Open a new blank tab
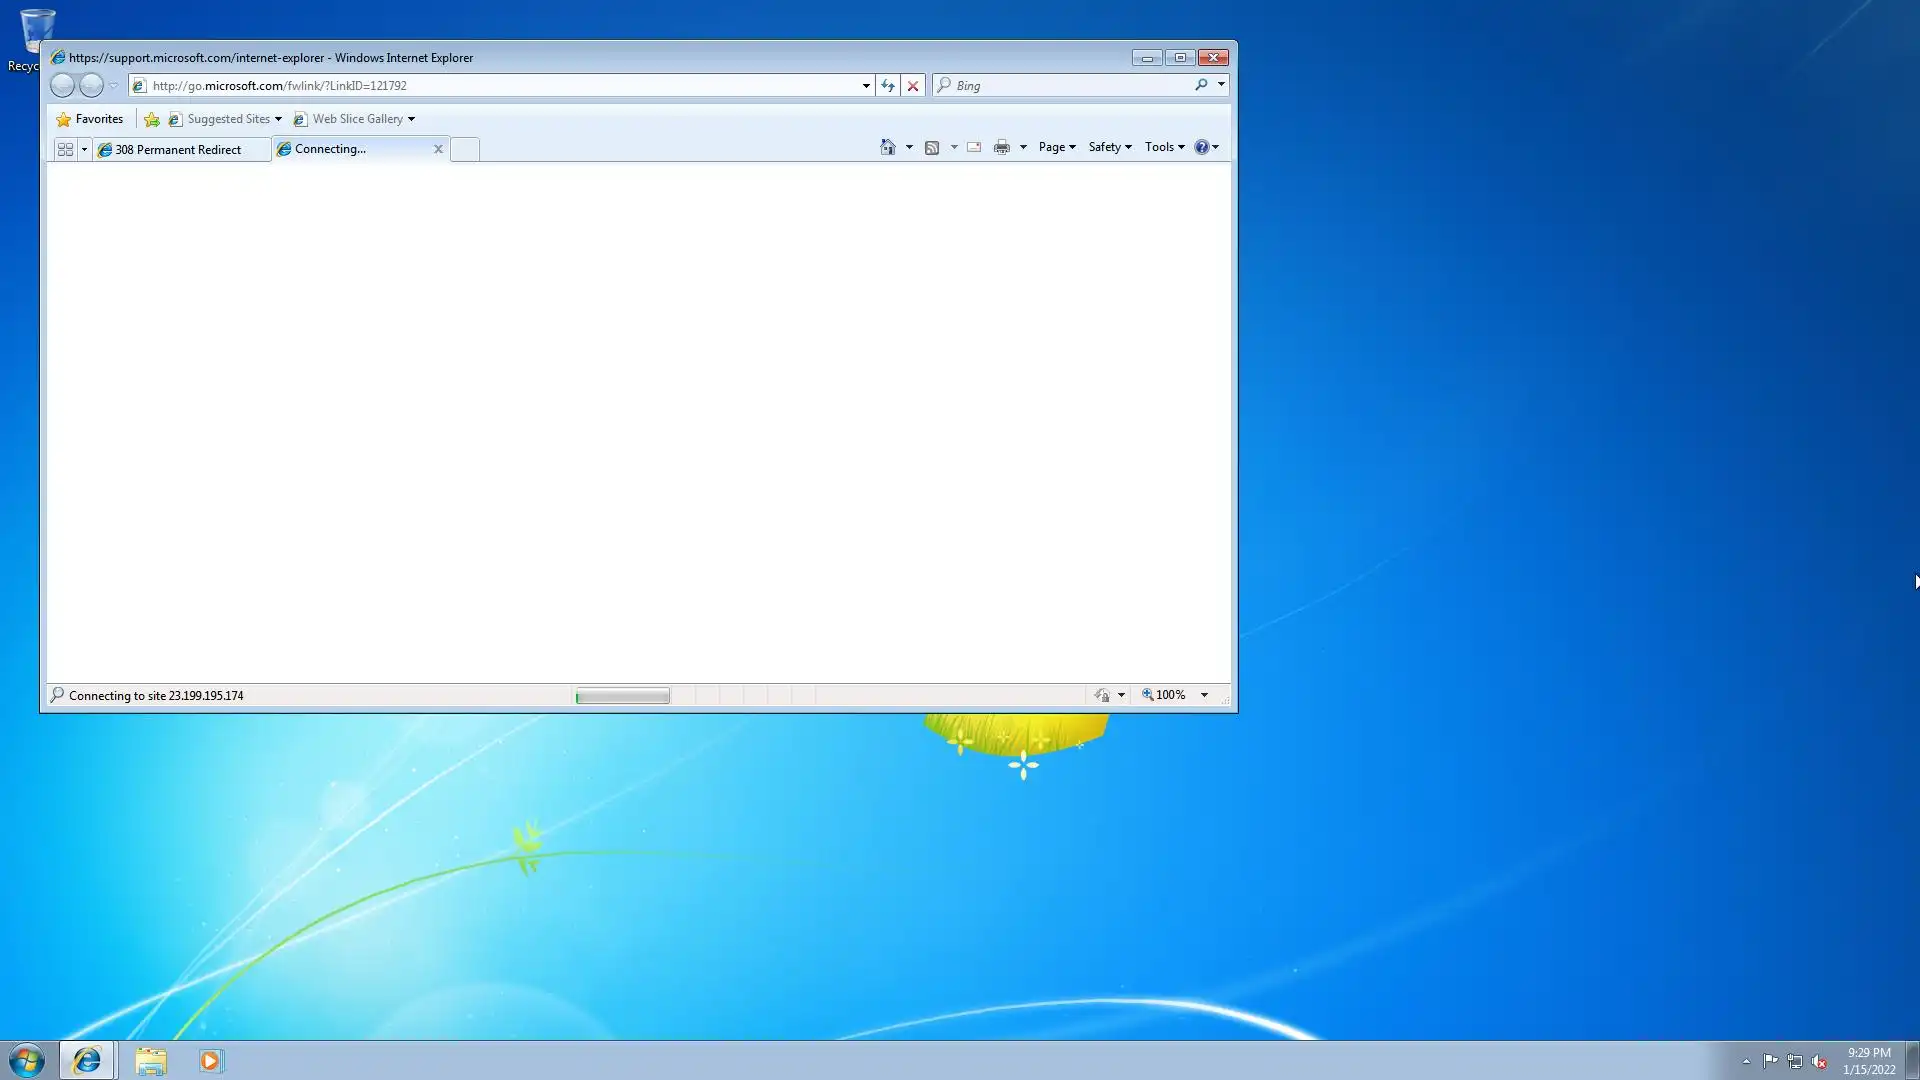This screenshot has width=1920, height=1080. [x=464, y=149]
